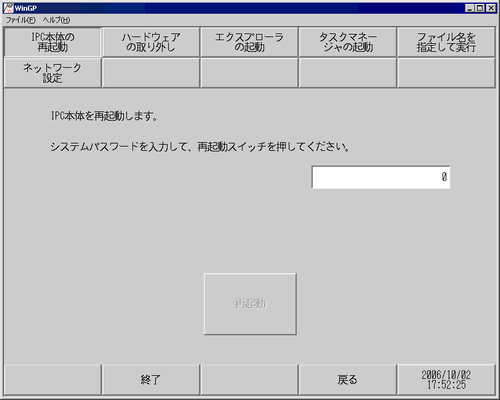Minimize the WinGP window
The image size is (500, 400).
click(470, 8)
